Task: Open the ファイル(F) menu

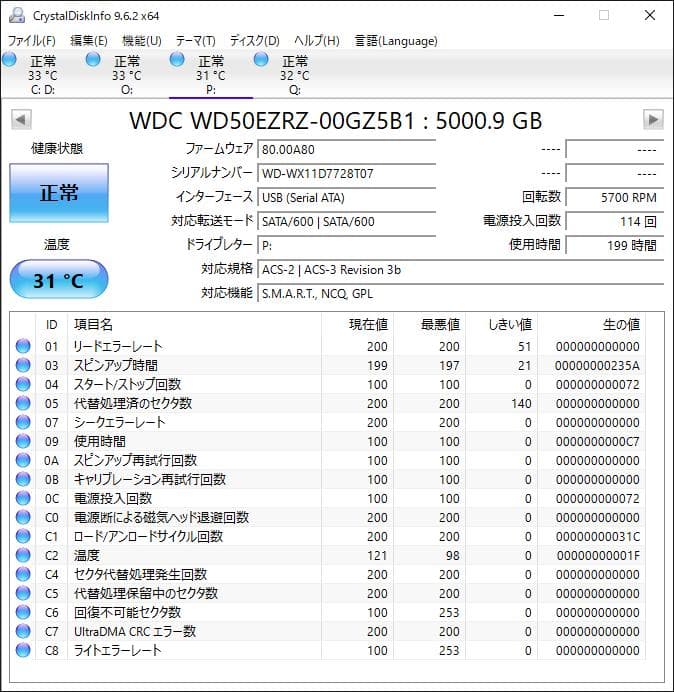Action: click(x=32, y=41)
